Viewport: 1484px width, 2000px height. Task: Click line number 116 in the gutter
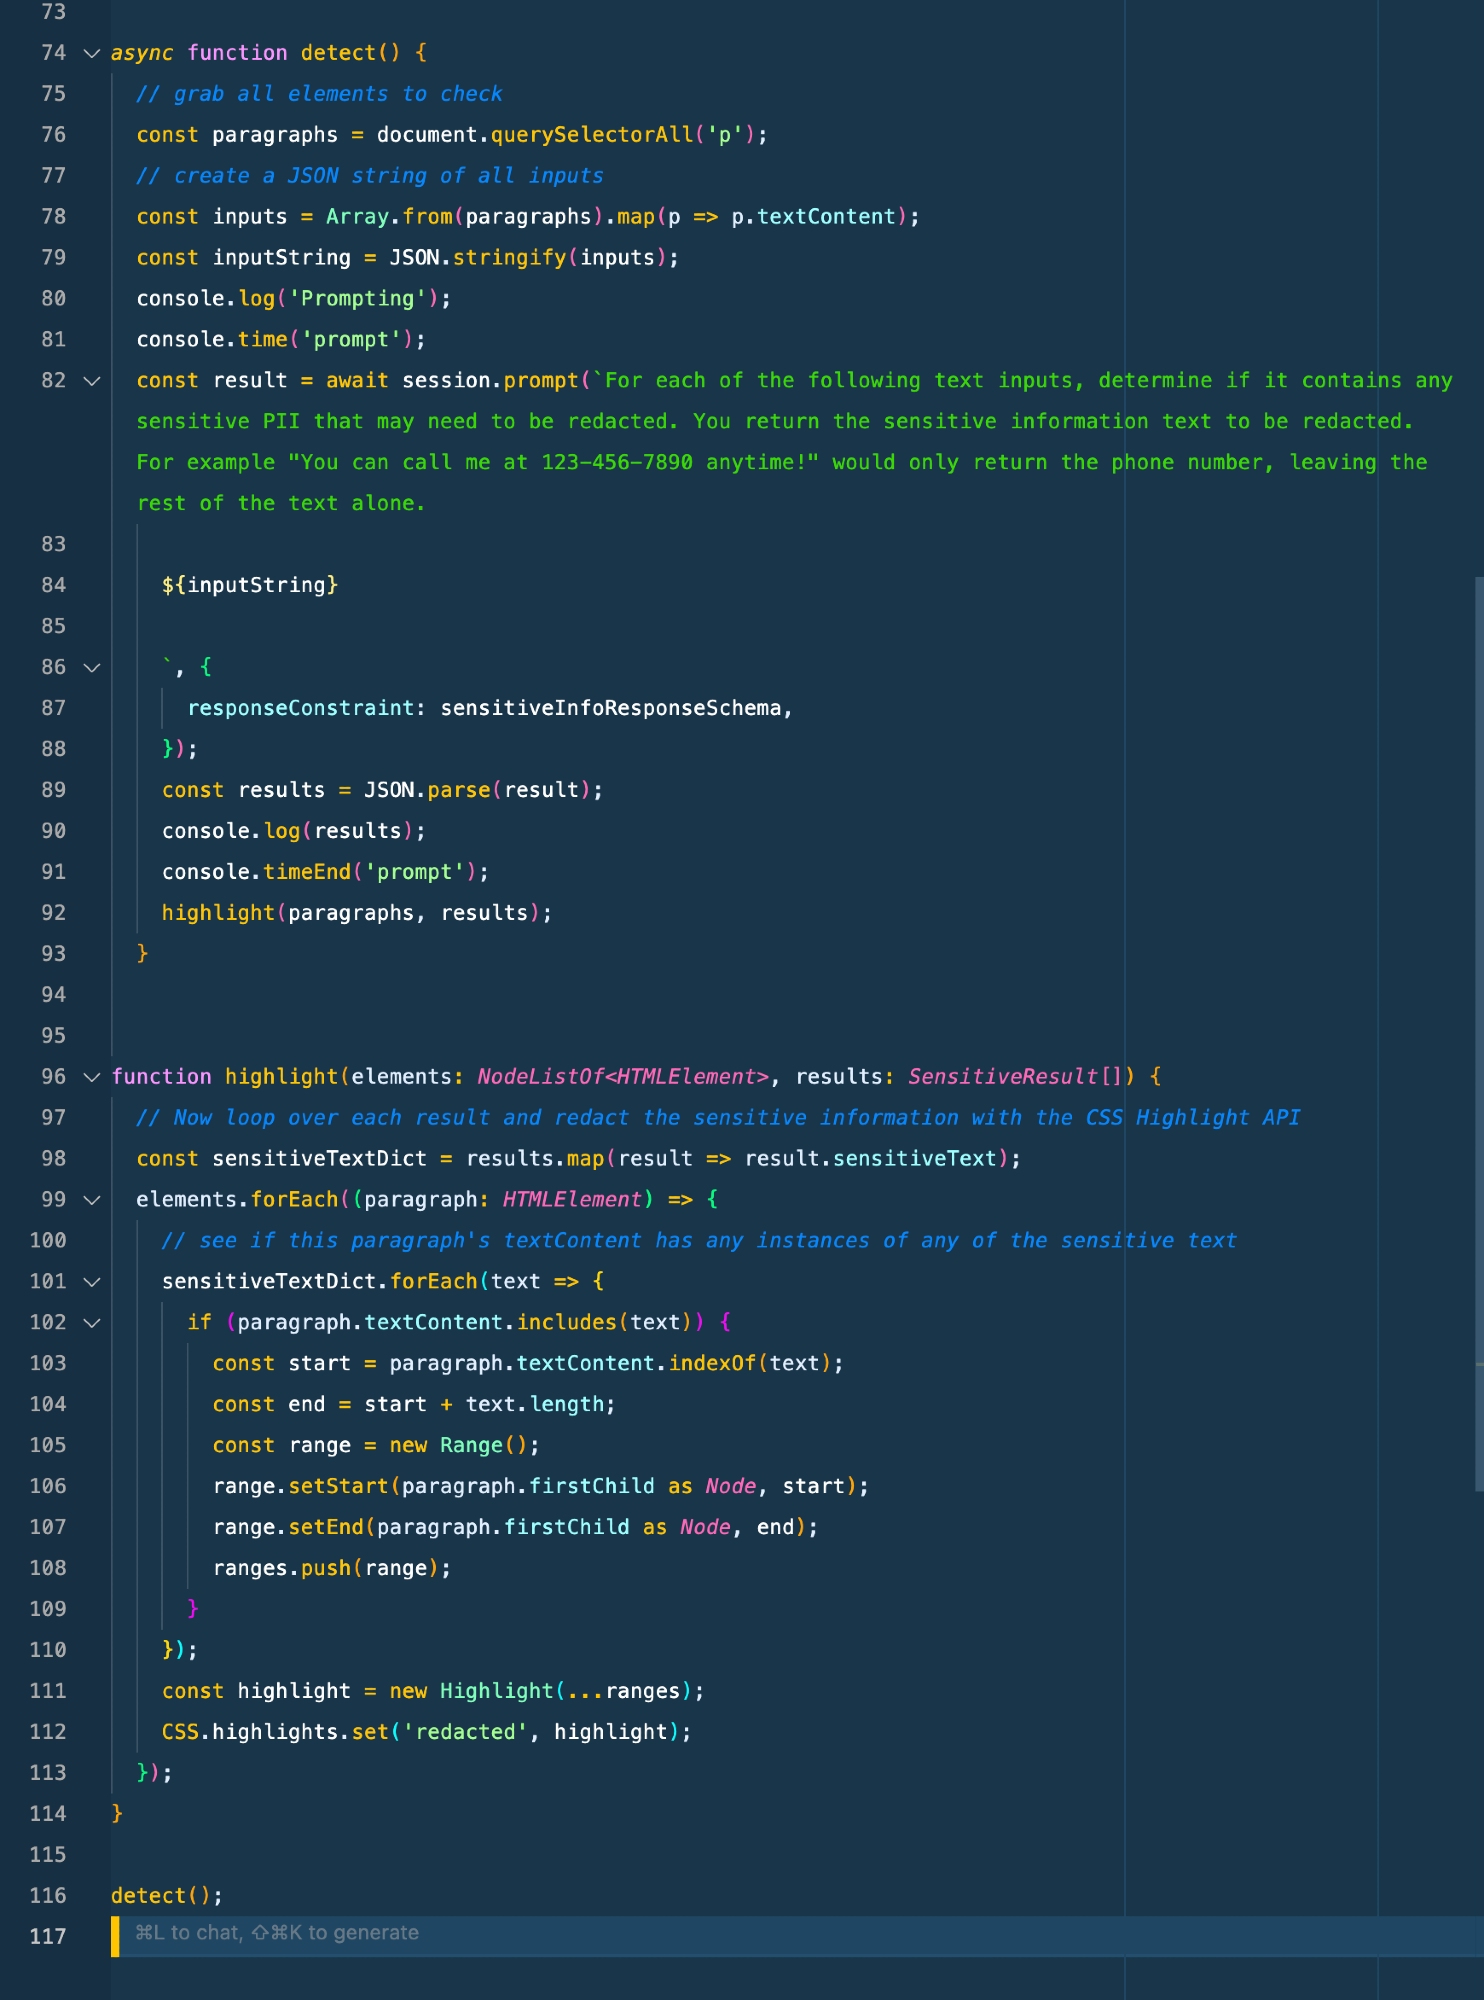click(48, 1896)
